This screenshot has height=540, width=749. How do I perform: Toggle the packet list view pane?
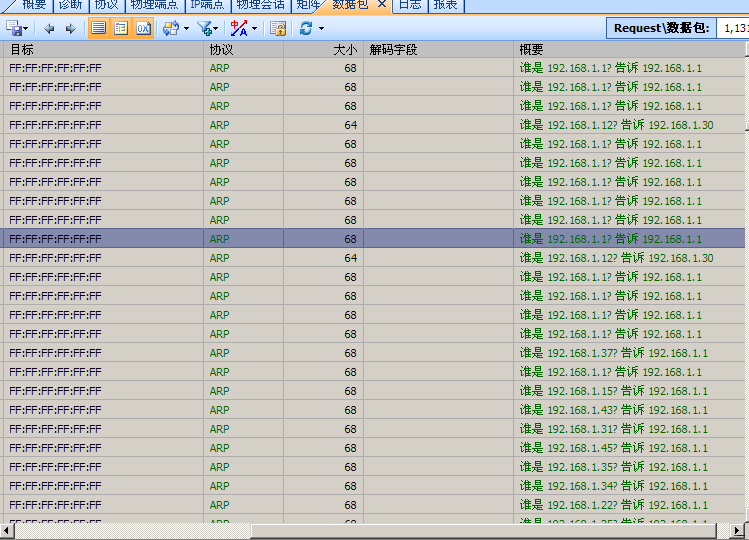click(x=99, y=28)
